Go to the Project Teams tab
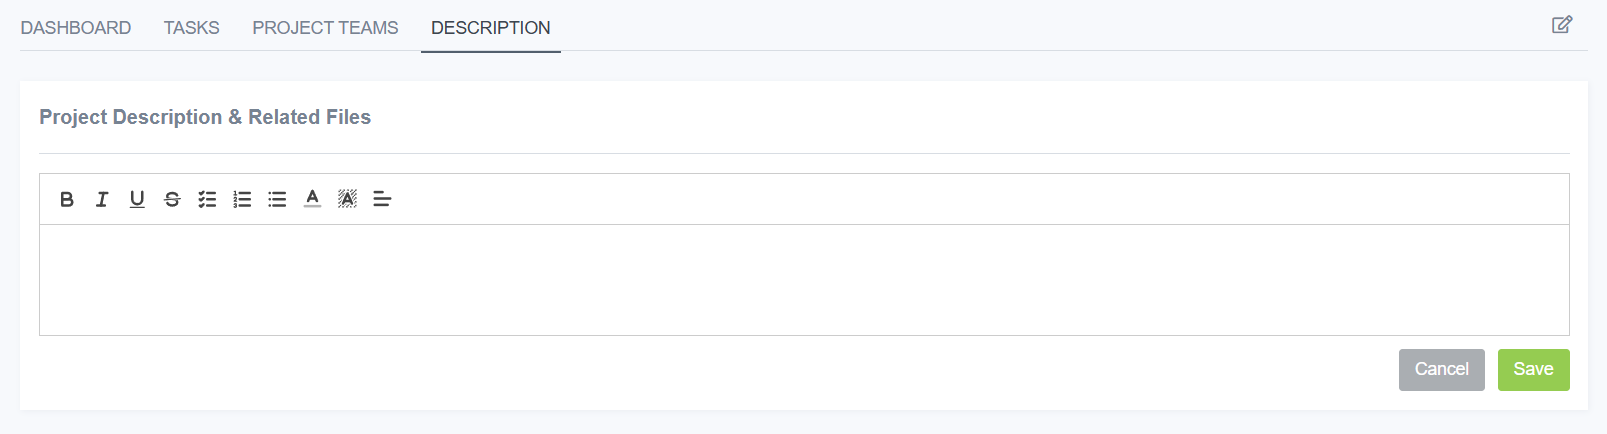Viewport: 1607px width, 434px height. [325, 28]
